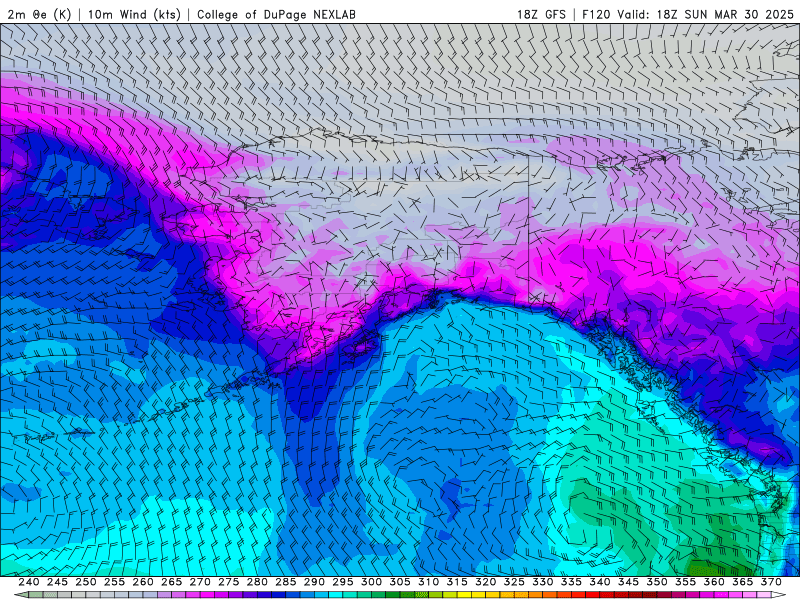
Task: Click the gray swatch below 250
Action: click(x=93, y=595)
